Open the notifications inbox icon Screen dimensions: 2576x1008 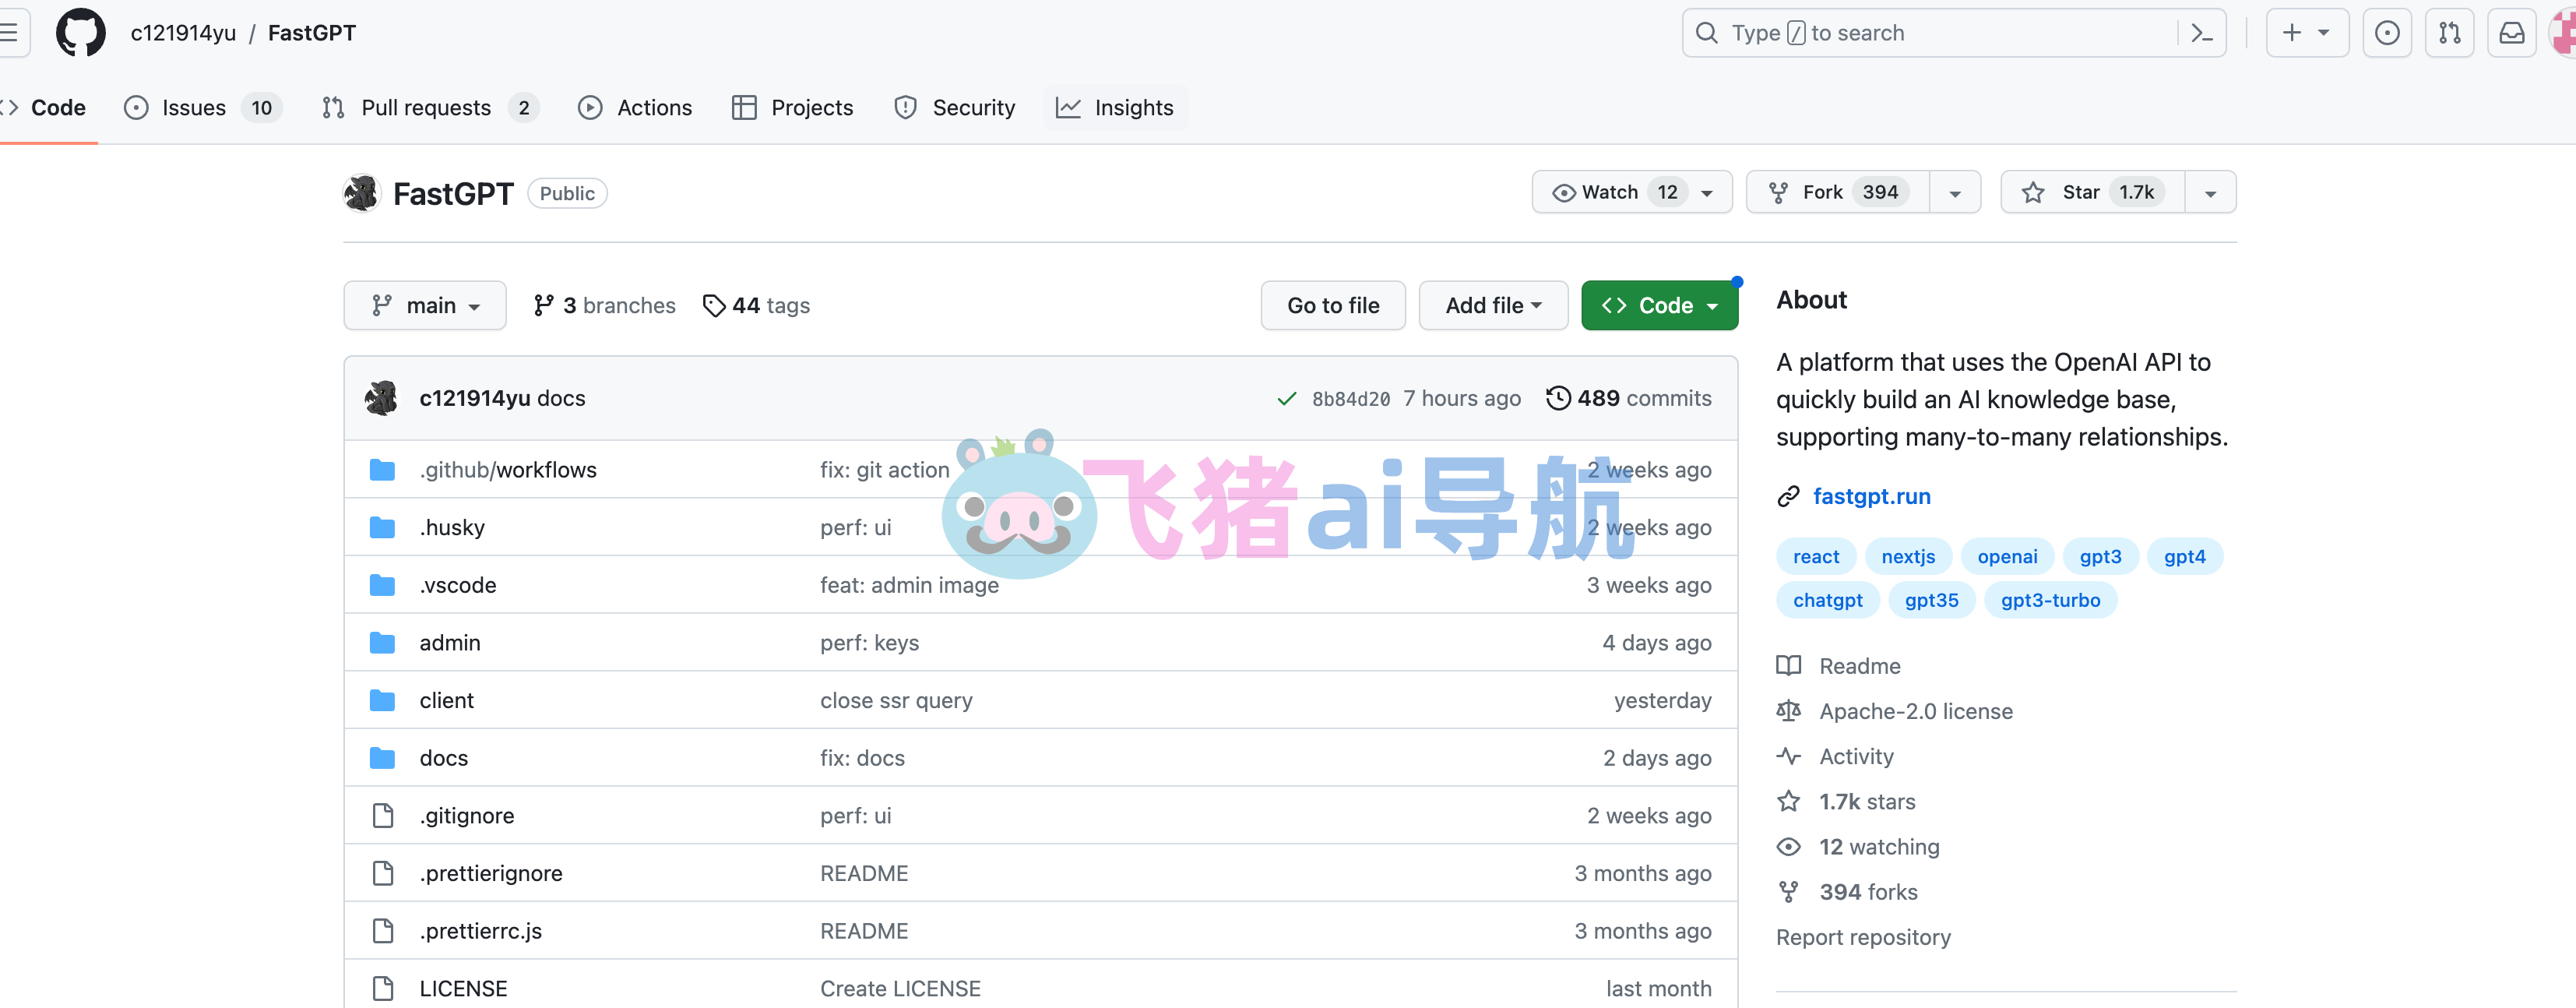pos(2511,33)
